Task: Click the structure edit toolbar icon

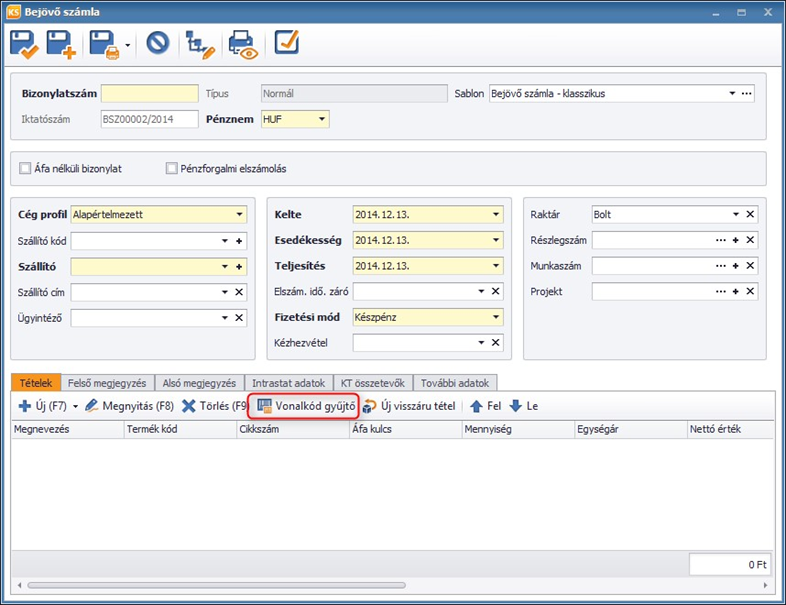Action: pos(200,44)
